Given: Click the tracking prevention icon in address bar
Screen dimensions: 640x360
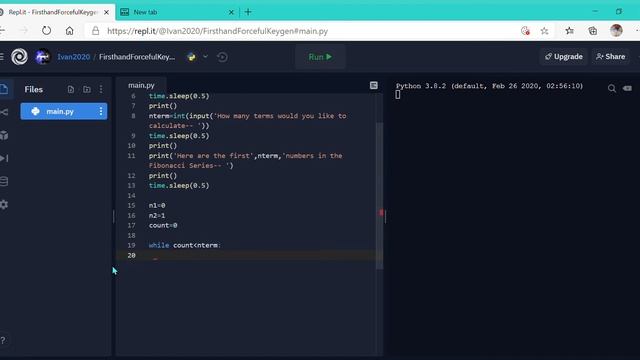Looking at the screenshot, I should coord(525,31).
